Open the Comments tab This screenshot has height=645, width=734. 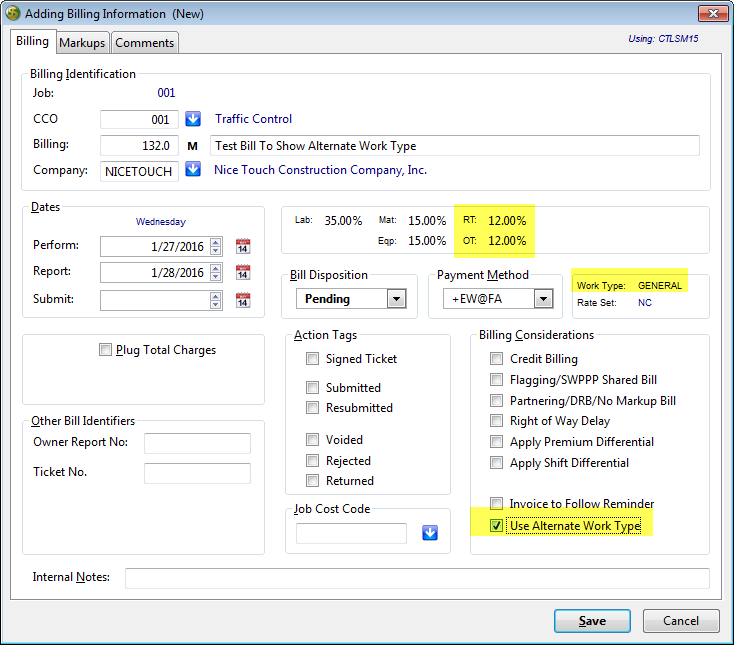(x=144, y=43)
